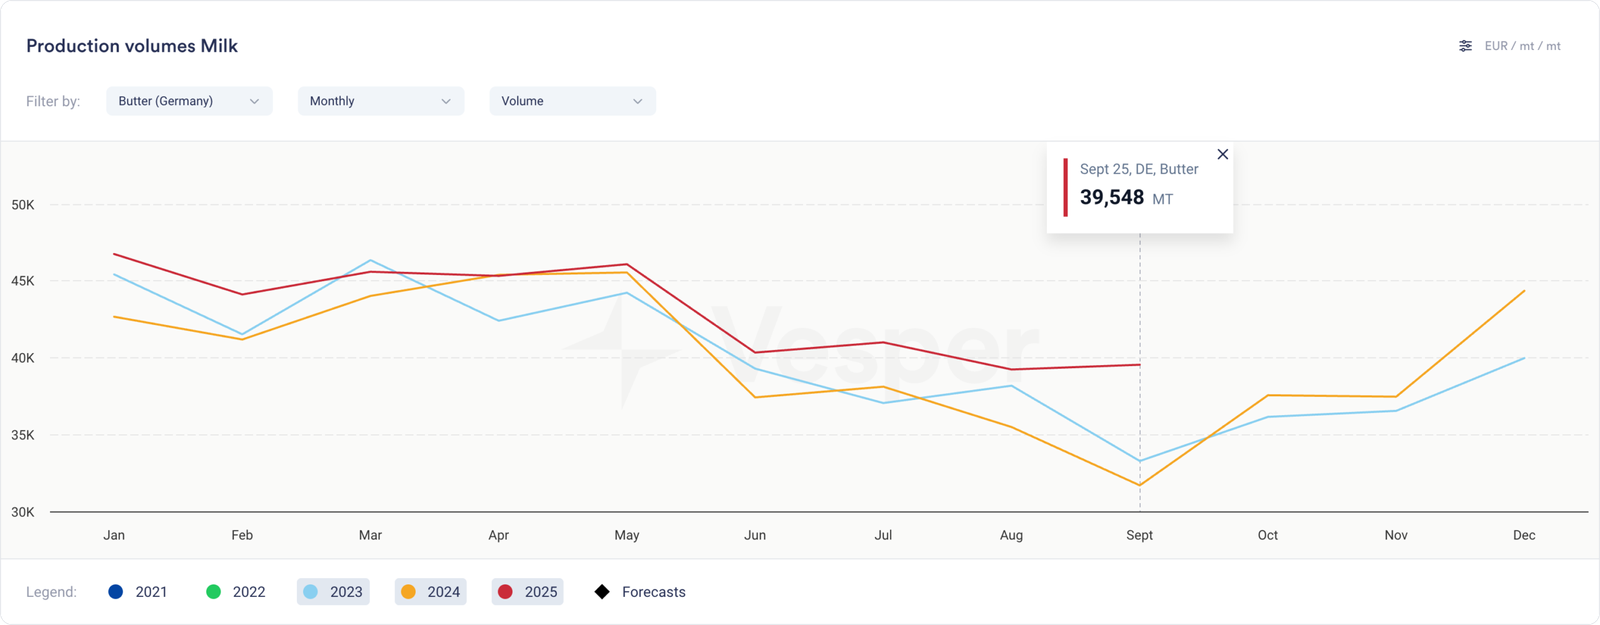
Task: Enable the 2021 series label
Action: [x=151, y=592]
